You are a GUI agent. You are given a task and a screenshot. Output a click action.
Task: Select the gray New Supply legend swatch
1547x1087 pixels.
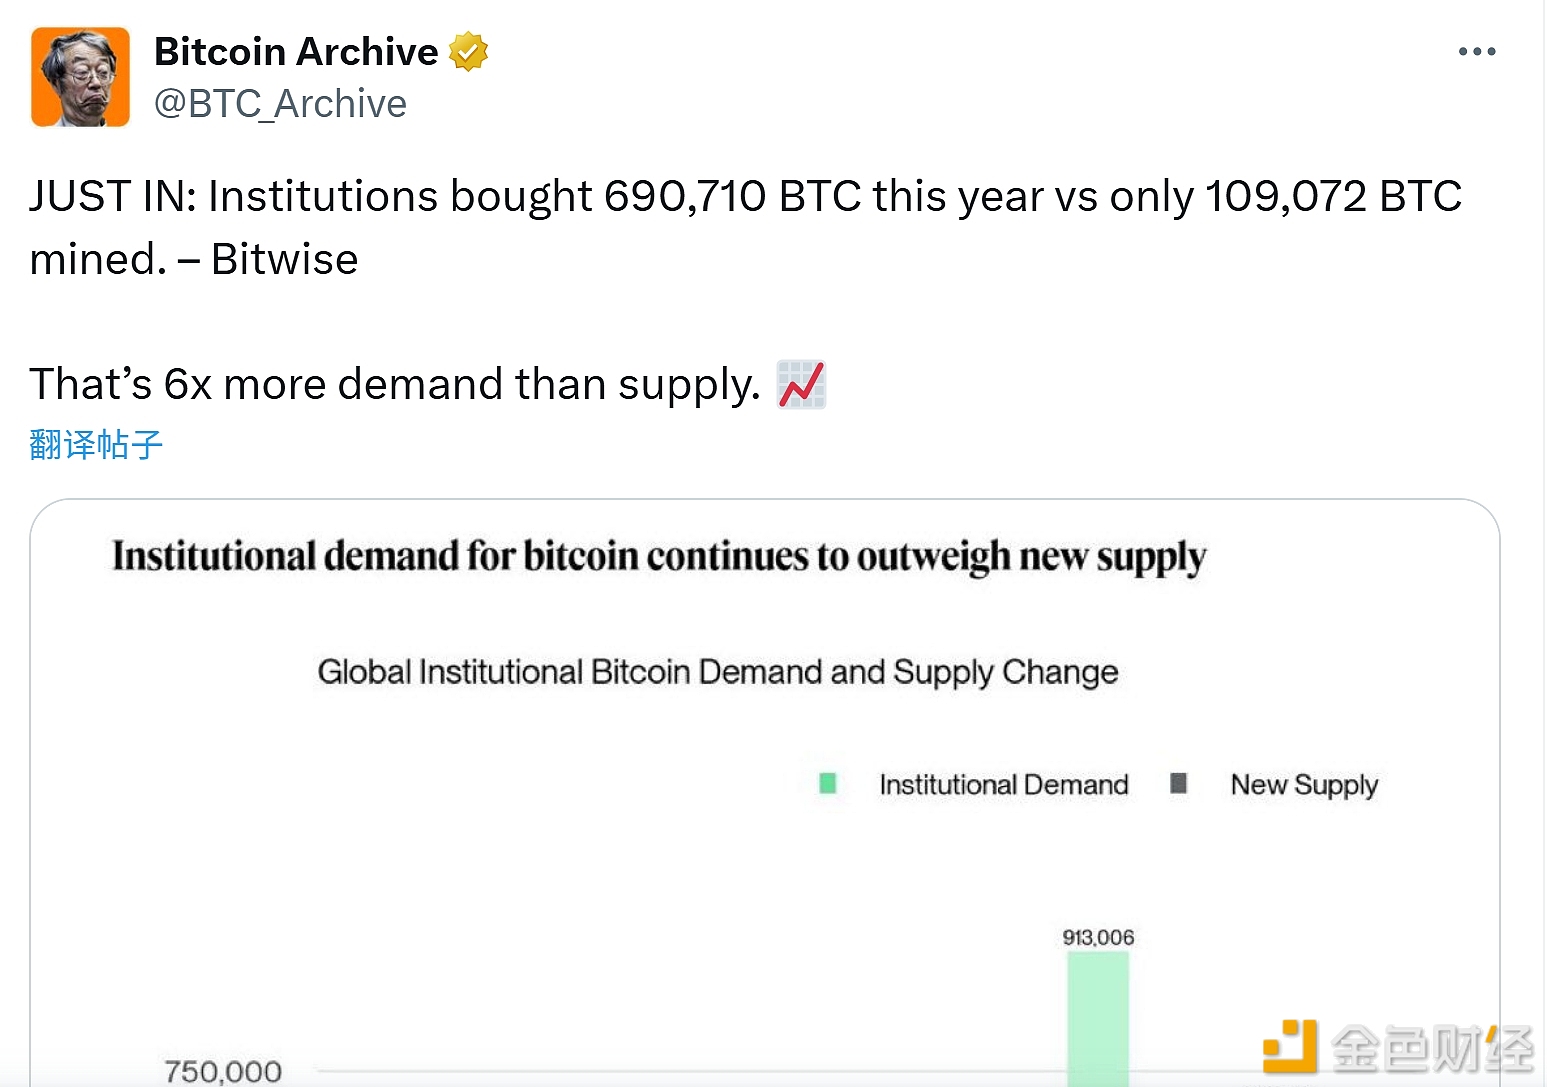1178,783
